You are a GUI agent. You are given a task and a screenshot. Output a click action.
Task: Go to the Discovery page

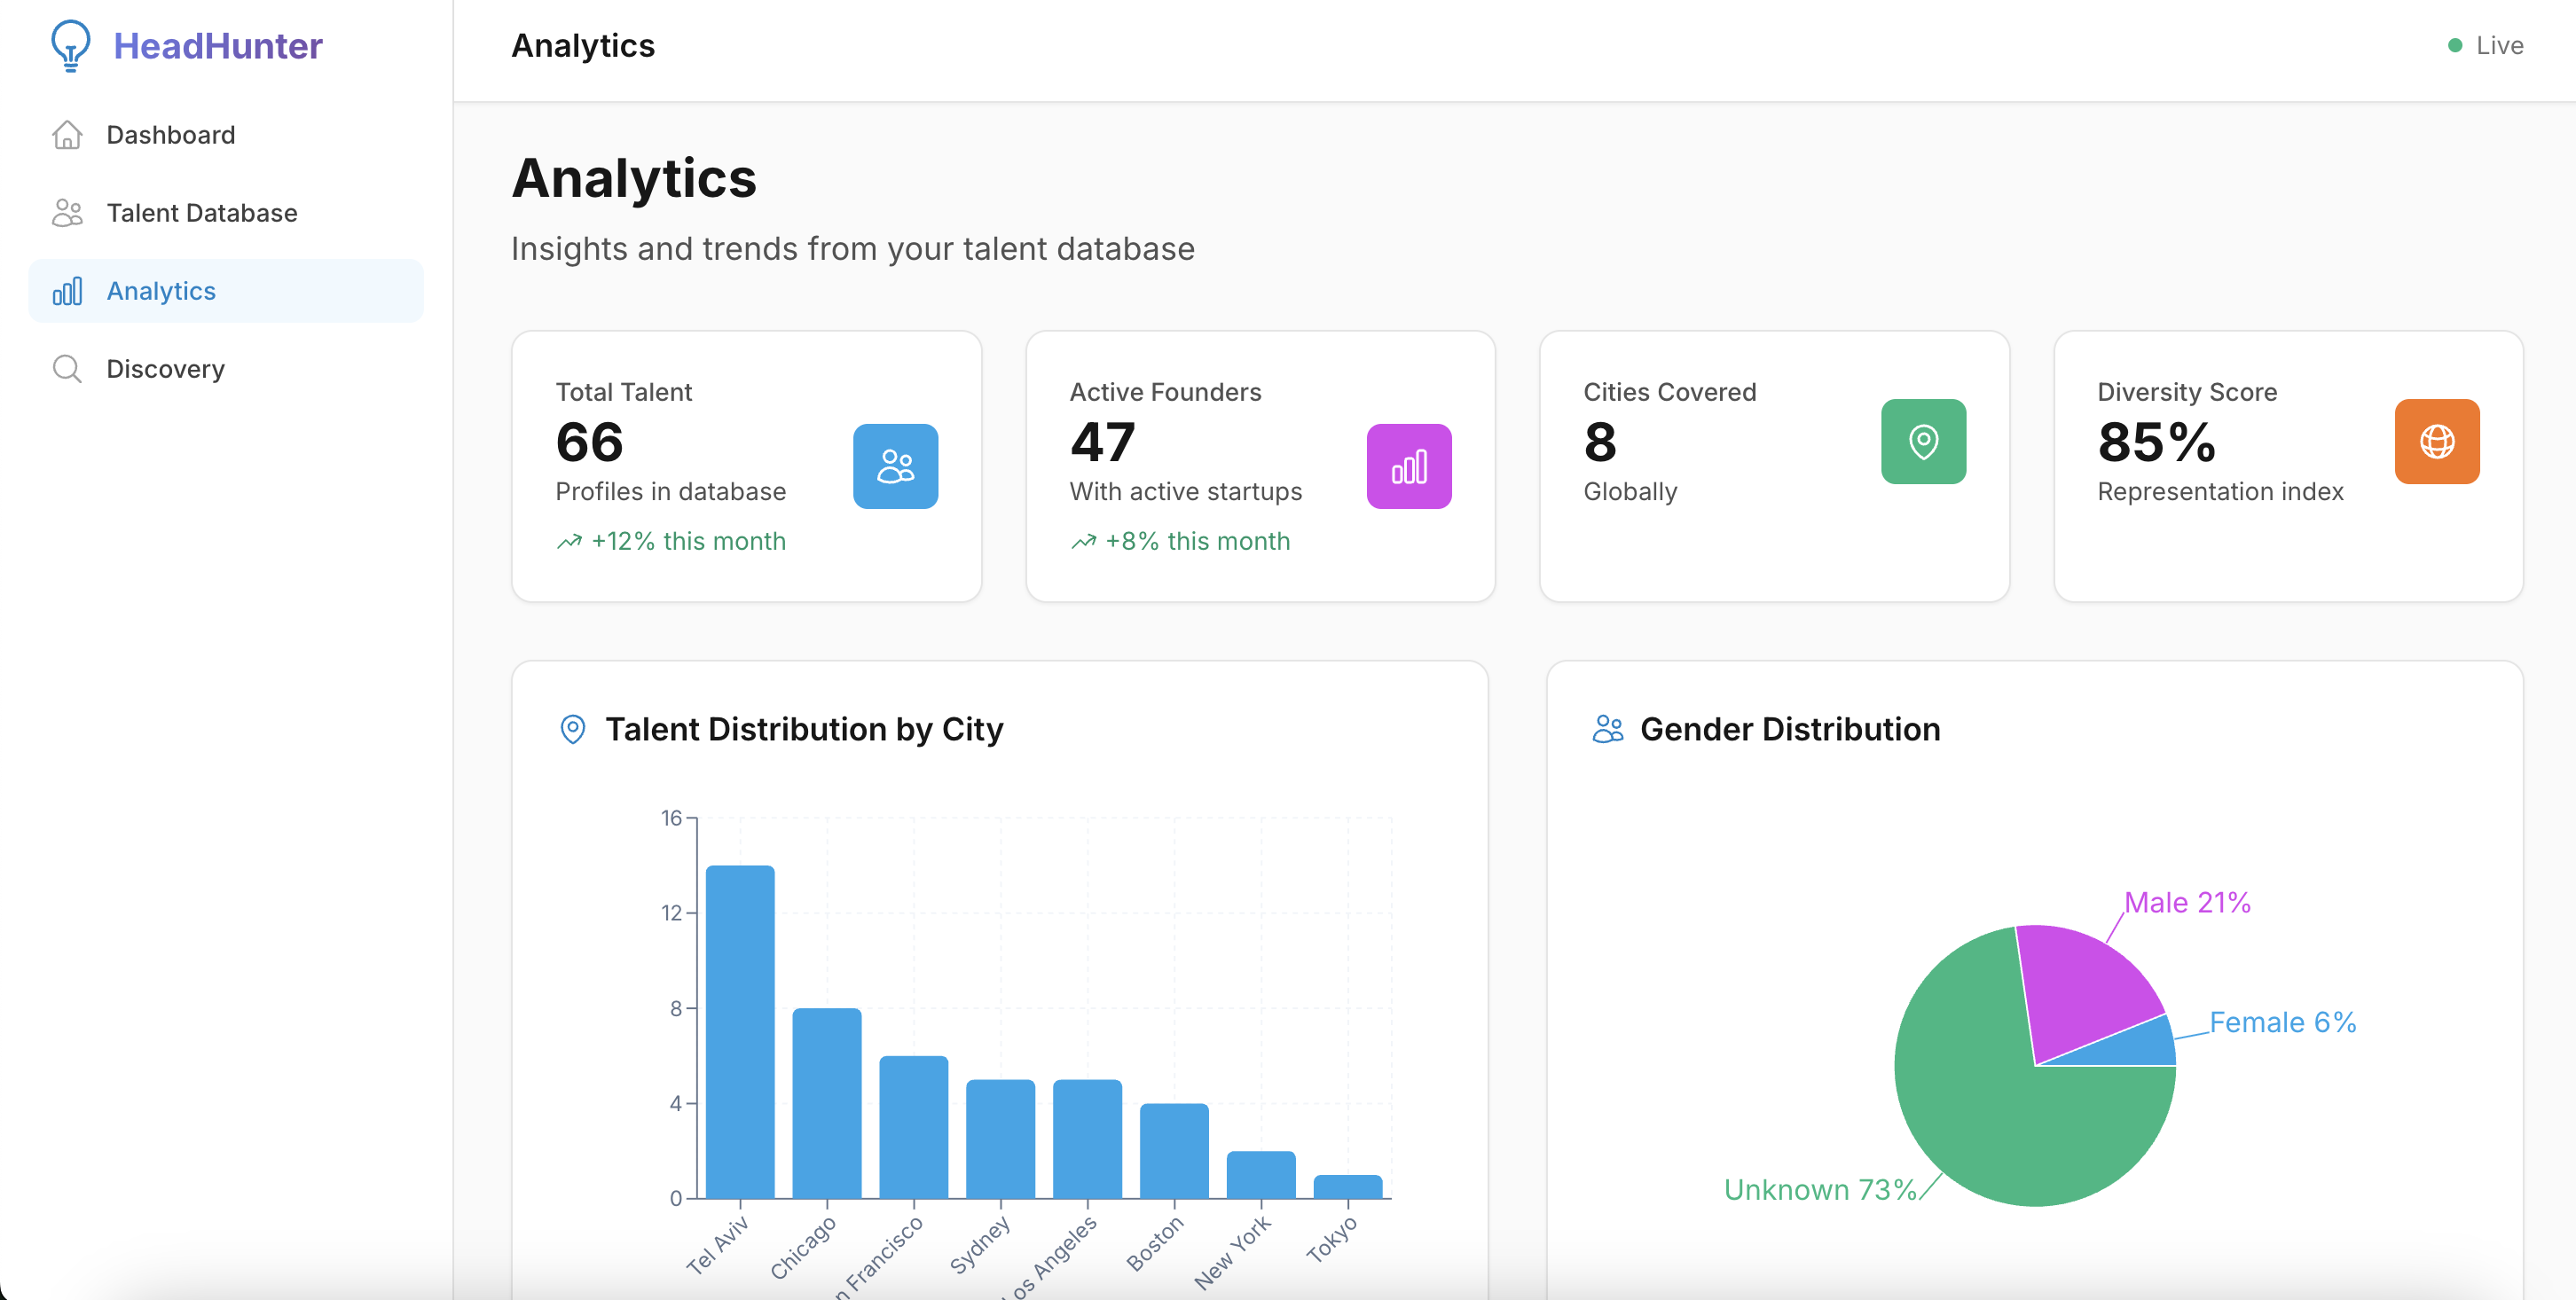tap(166, 369)
